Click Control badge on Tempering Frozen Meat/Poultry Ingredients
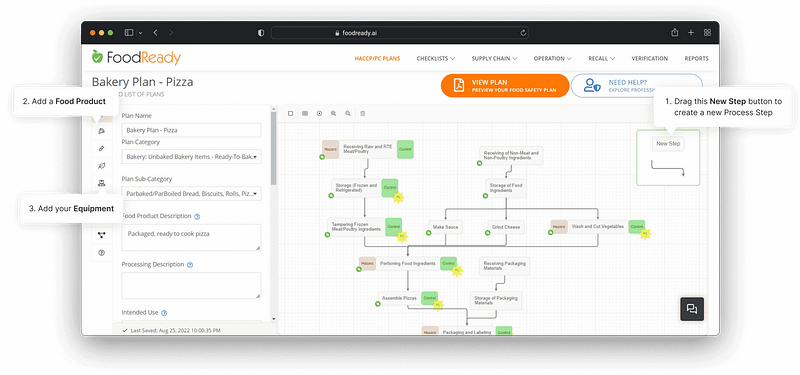The width and height of the screenshot is (800, 375). point(393,227)
